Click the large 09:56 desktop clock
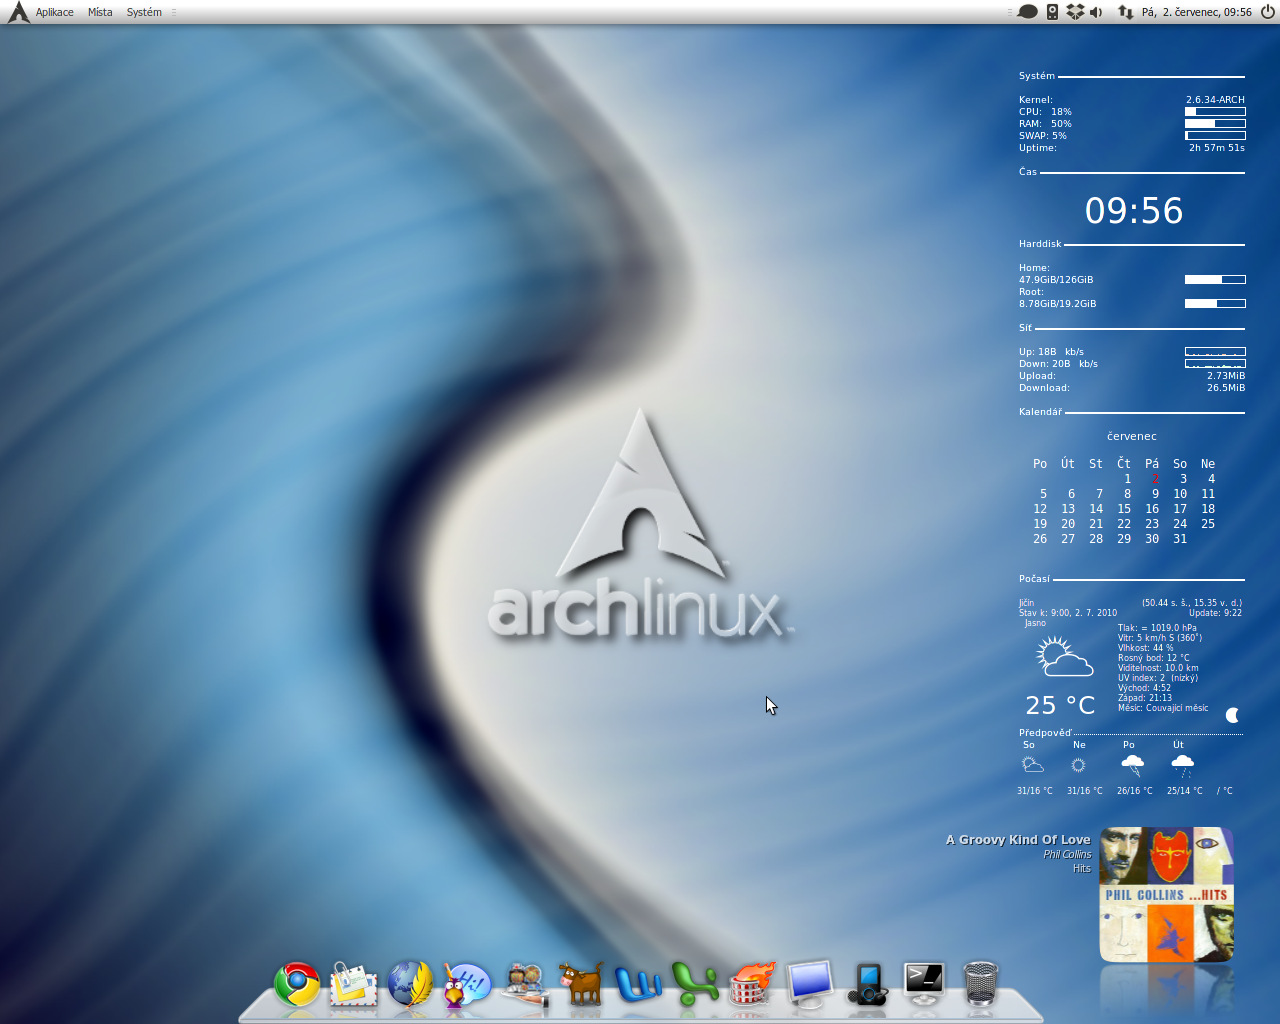This screenshot has width=1280, height=1024. click(x=1134, y=211)
